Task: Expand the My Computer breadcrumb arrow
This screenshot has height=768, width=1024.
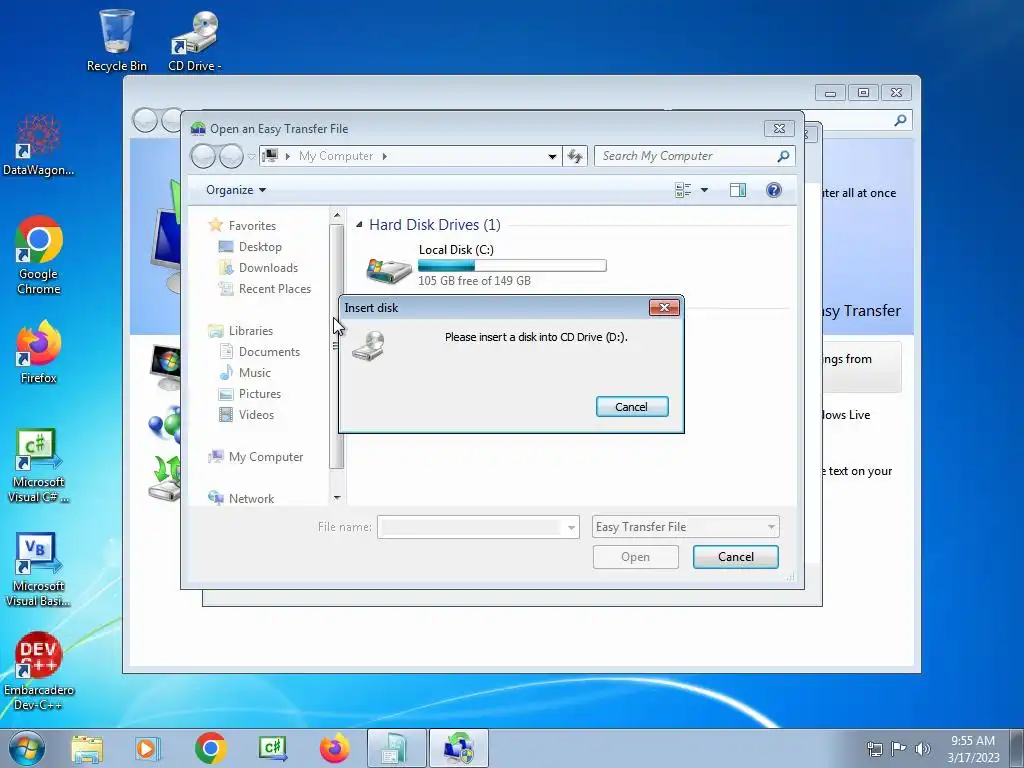Action: pos(385,156)
